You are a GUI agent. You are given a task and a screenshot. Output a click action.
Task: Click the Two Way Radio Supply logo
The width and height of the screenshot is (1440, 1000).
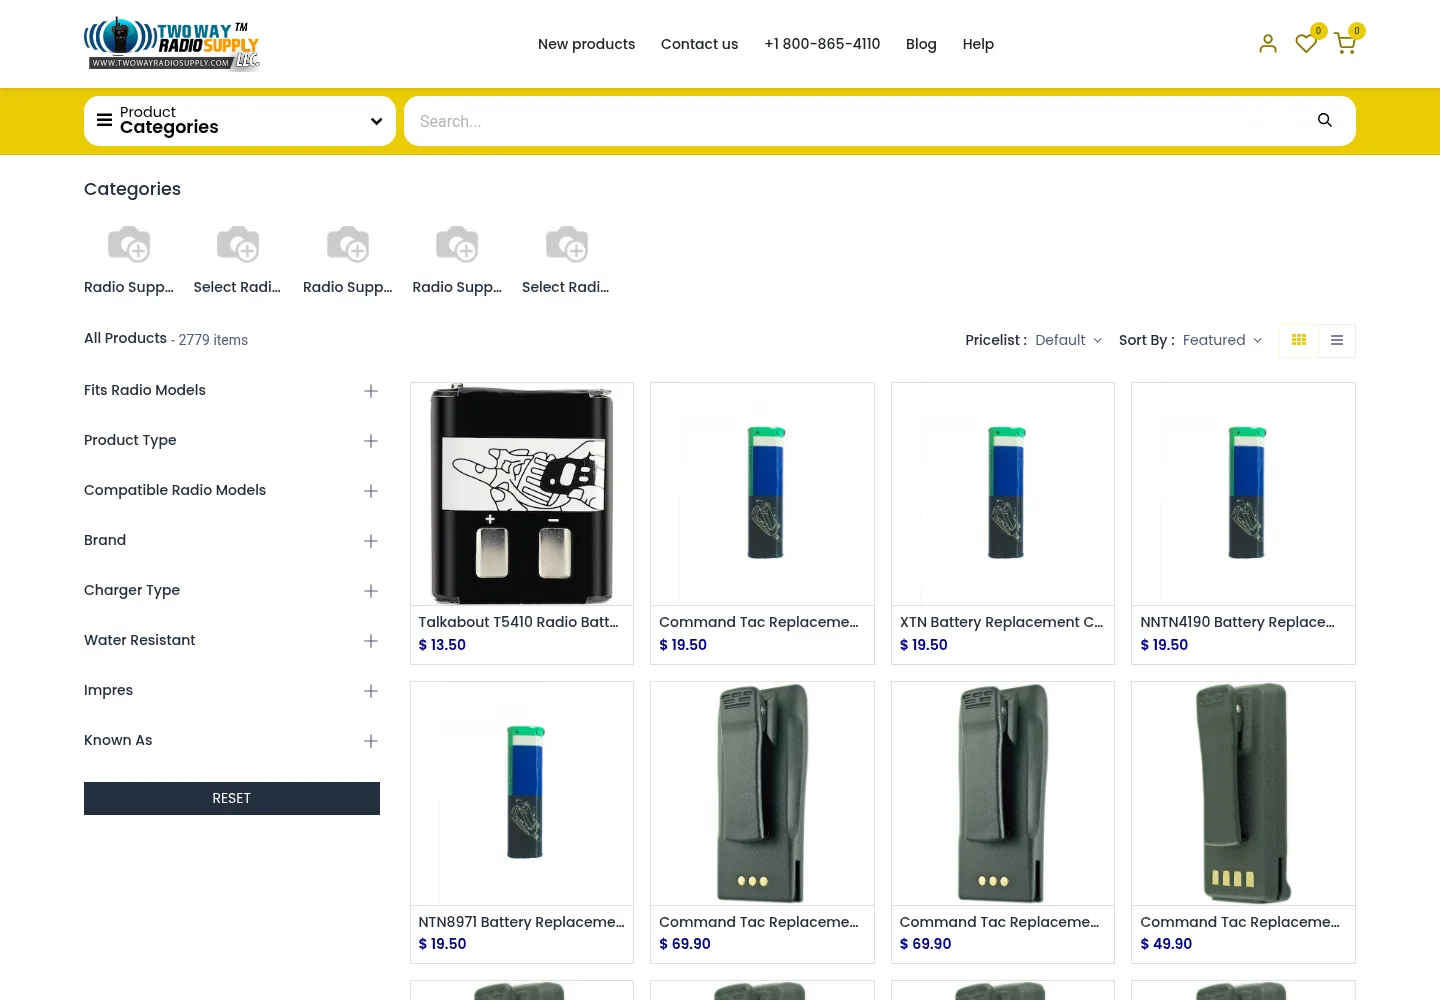click(x=172, y=44)
